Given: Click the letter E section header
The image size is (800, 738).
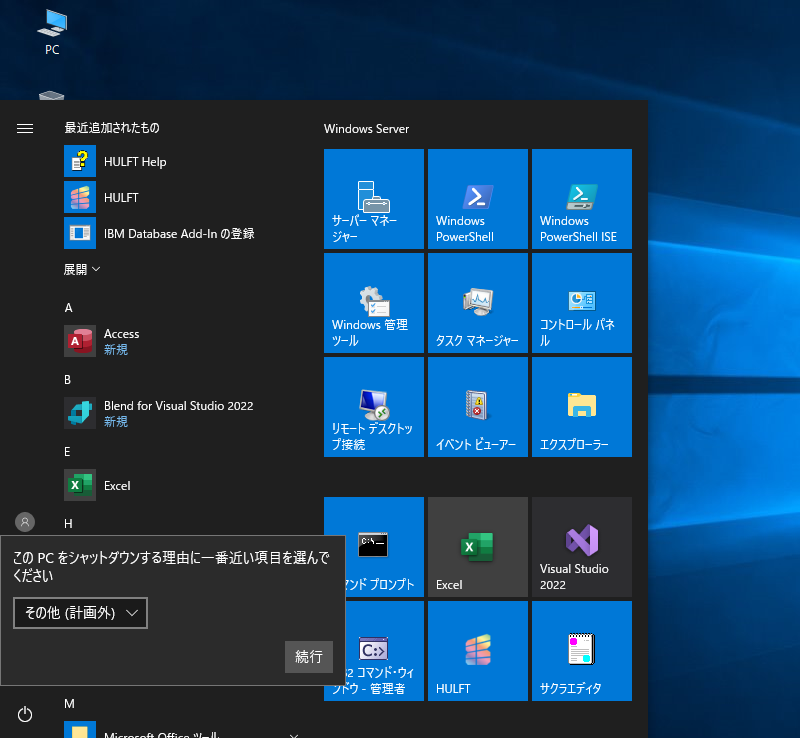Looking at the screenshot, I should click(x=67, y=452).
